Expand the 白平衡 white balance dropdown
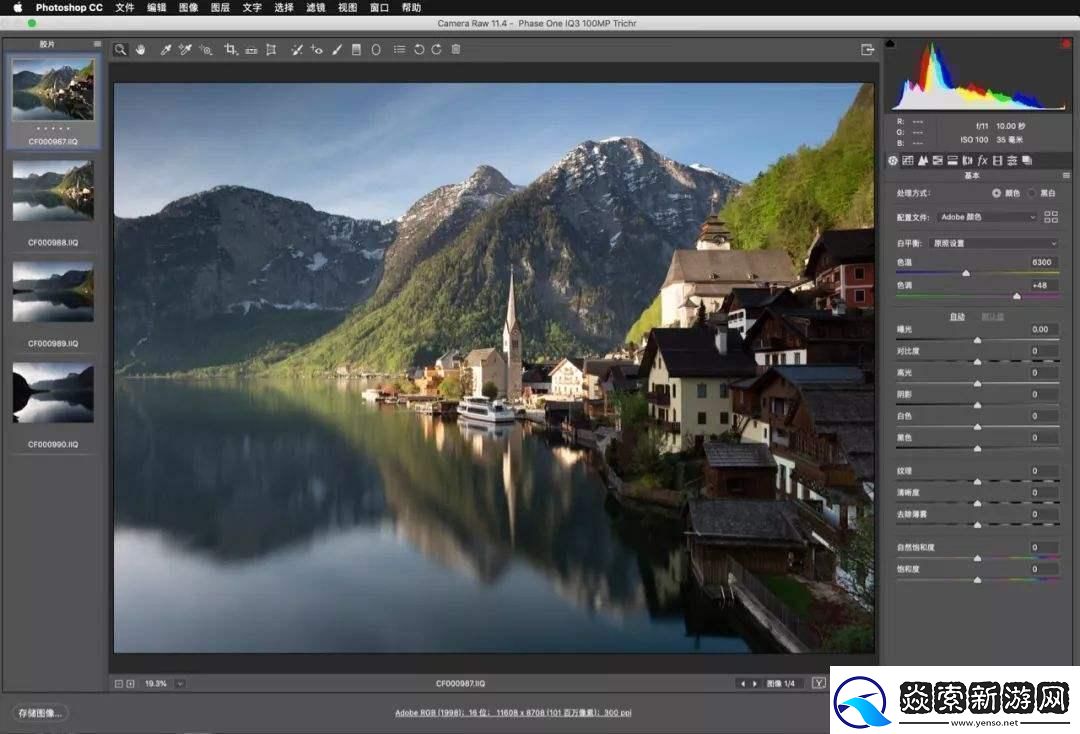1080x734 pixels. click(993, 243)
